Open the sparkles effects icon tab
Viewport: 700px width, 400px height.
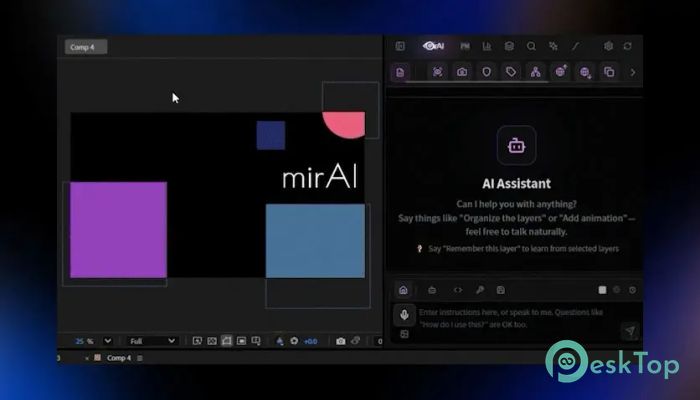[553, 46]
